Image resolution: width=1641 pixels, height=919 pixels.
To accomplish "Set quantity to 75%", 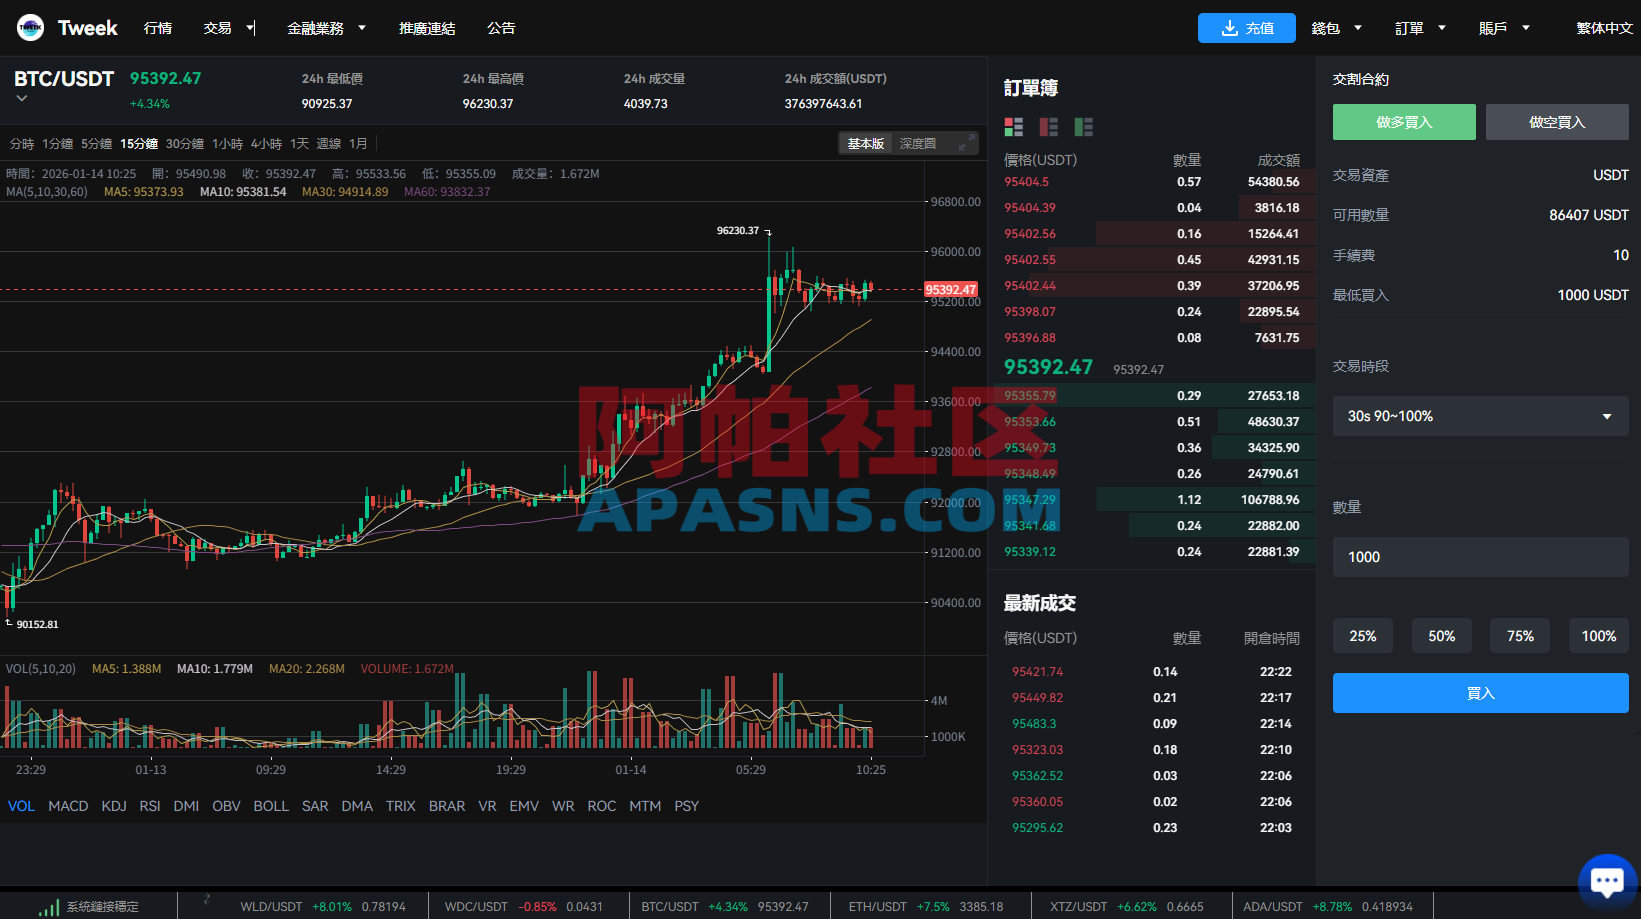I will click(1520, 636).
